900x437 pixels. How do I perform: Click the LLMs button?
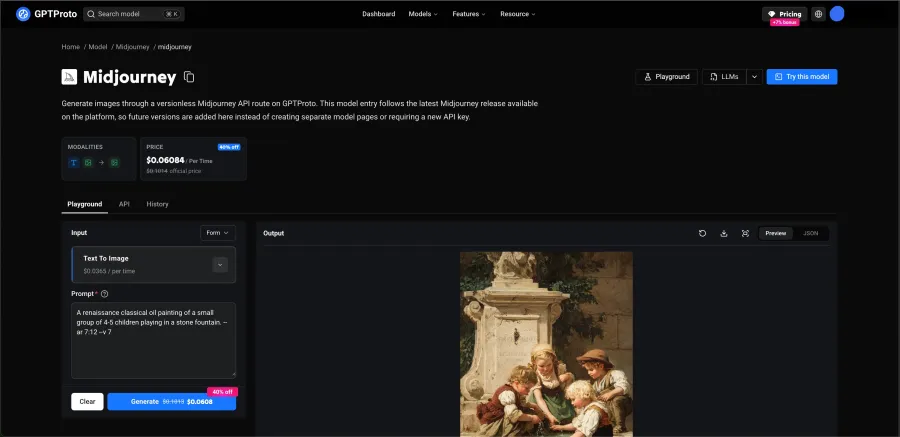pyautogui.click(x=724, y=76)
